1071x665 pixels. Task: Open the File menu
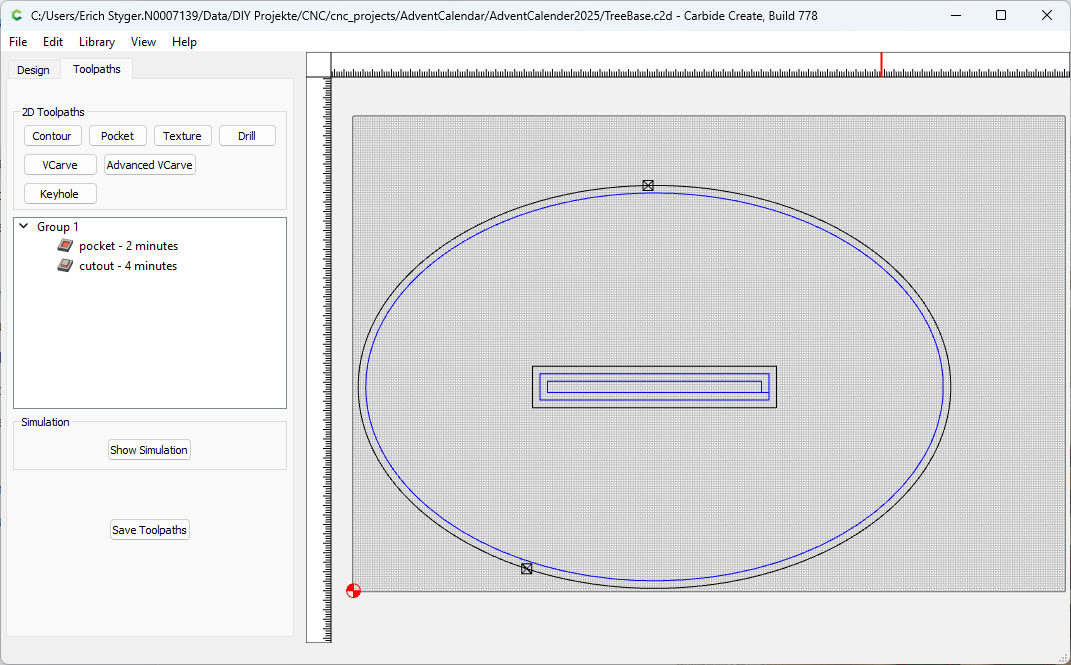[x=18, y=42]
